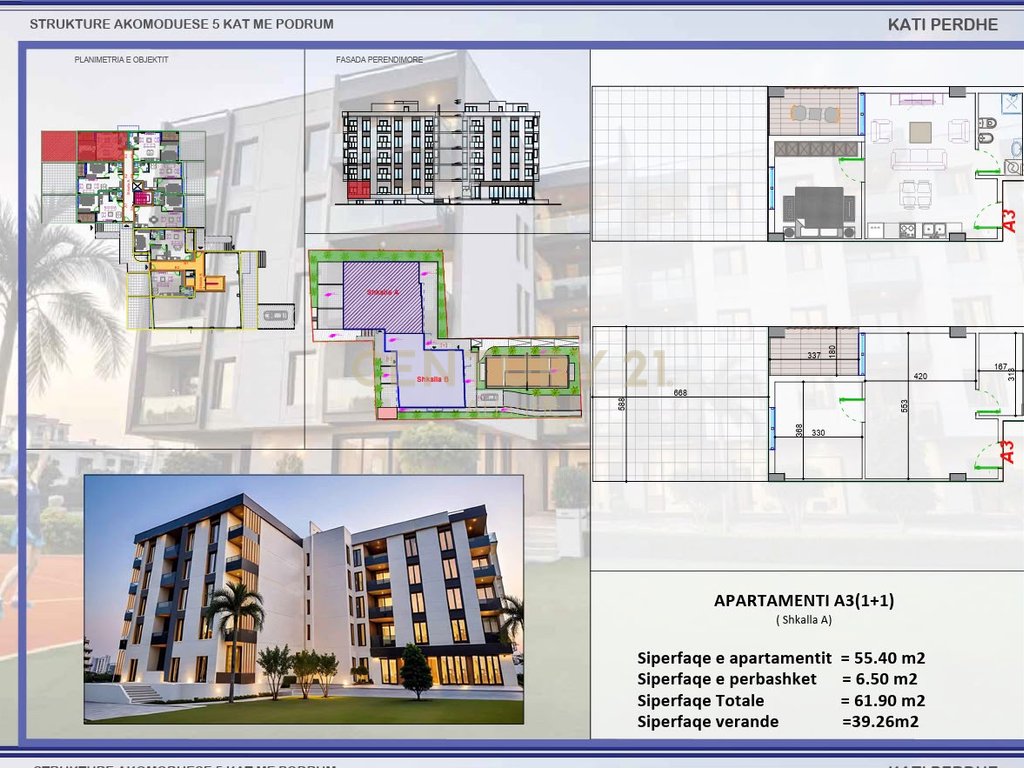This screenshot has height=768, width=1024.
Task: Select the "668" veranda width dimension
Action: point(680,392)
